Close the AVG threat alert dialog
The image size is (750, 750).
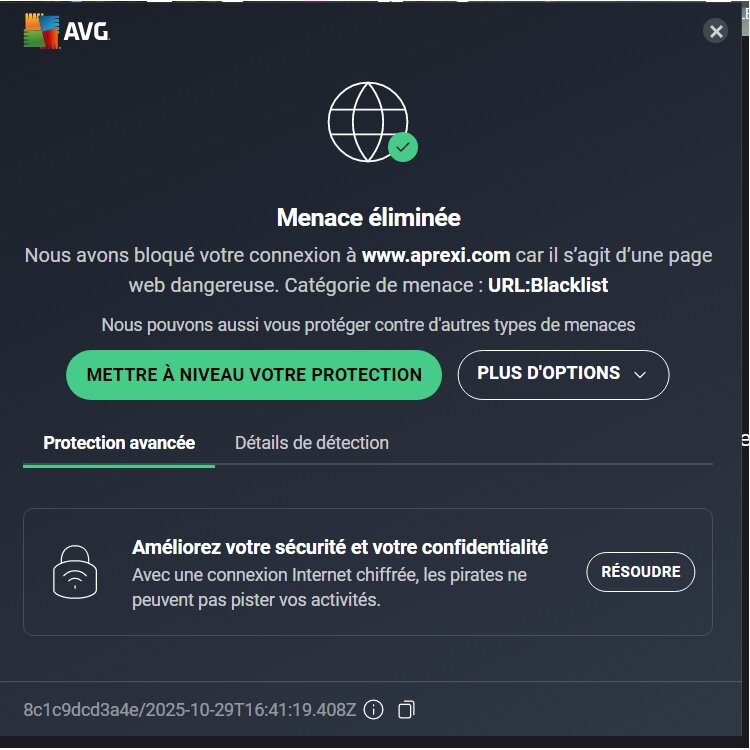pos(716,31)
